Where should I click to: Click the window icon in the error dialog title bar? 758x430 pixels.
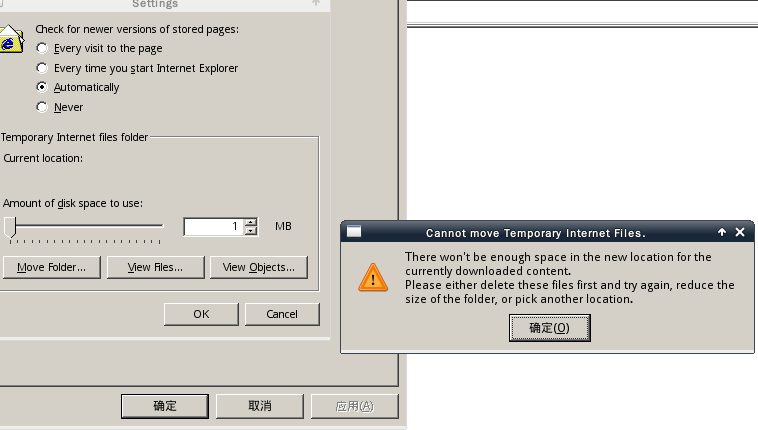pyautogui.click(x=354, y=232)
